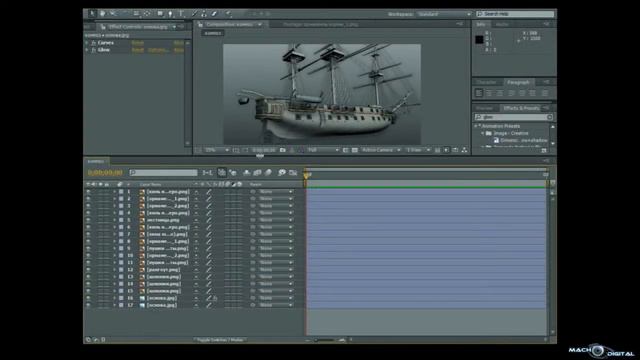640x360 pixels.
Task: Switch to the Audio panel tab
Action: pos(502,24)
